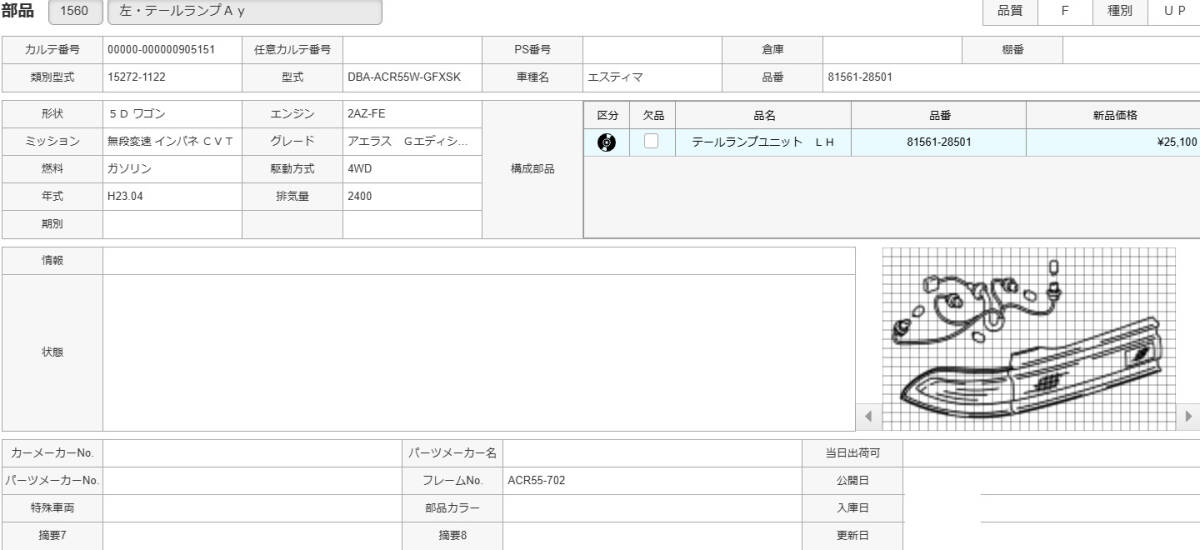Screen dimensions: 1200x550
Task: Click the empty パーツメーカーNo. field
Action: pyautogui.click(x=252, y=480)
